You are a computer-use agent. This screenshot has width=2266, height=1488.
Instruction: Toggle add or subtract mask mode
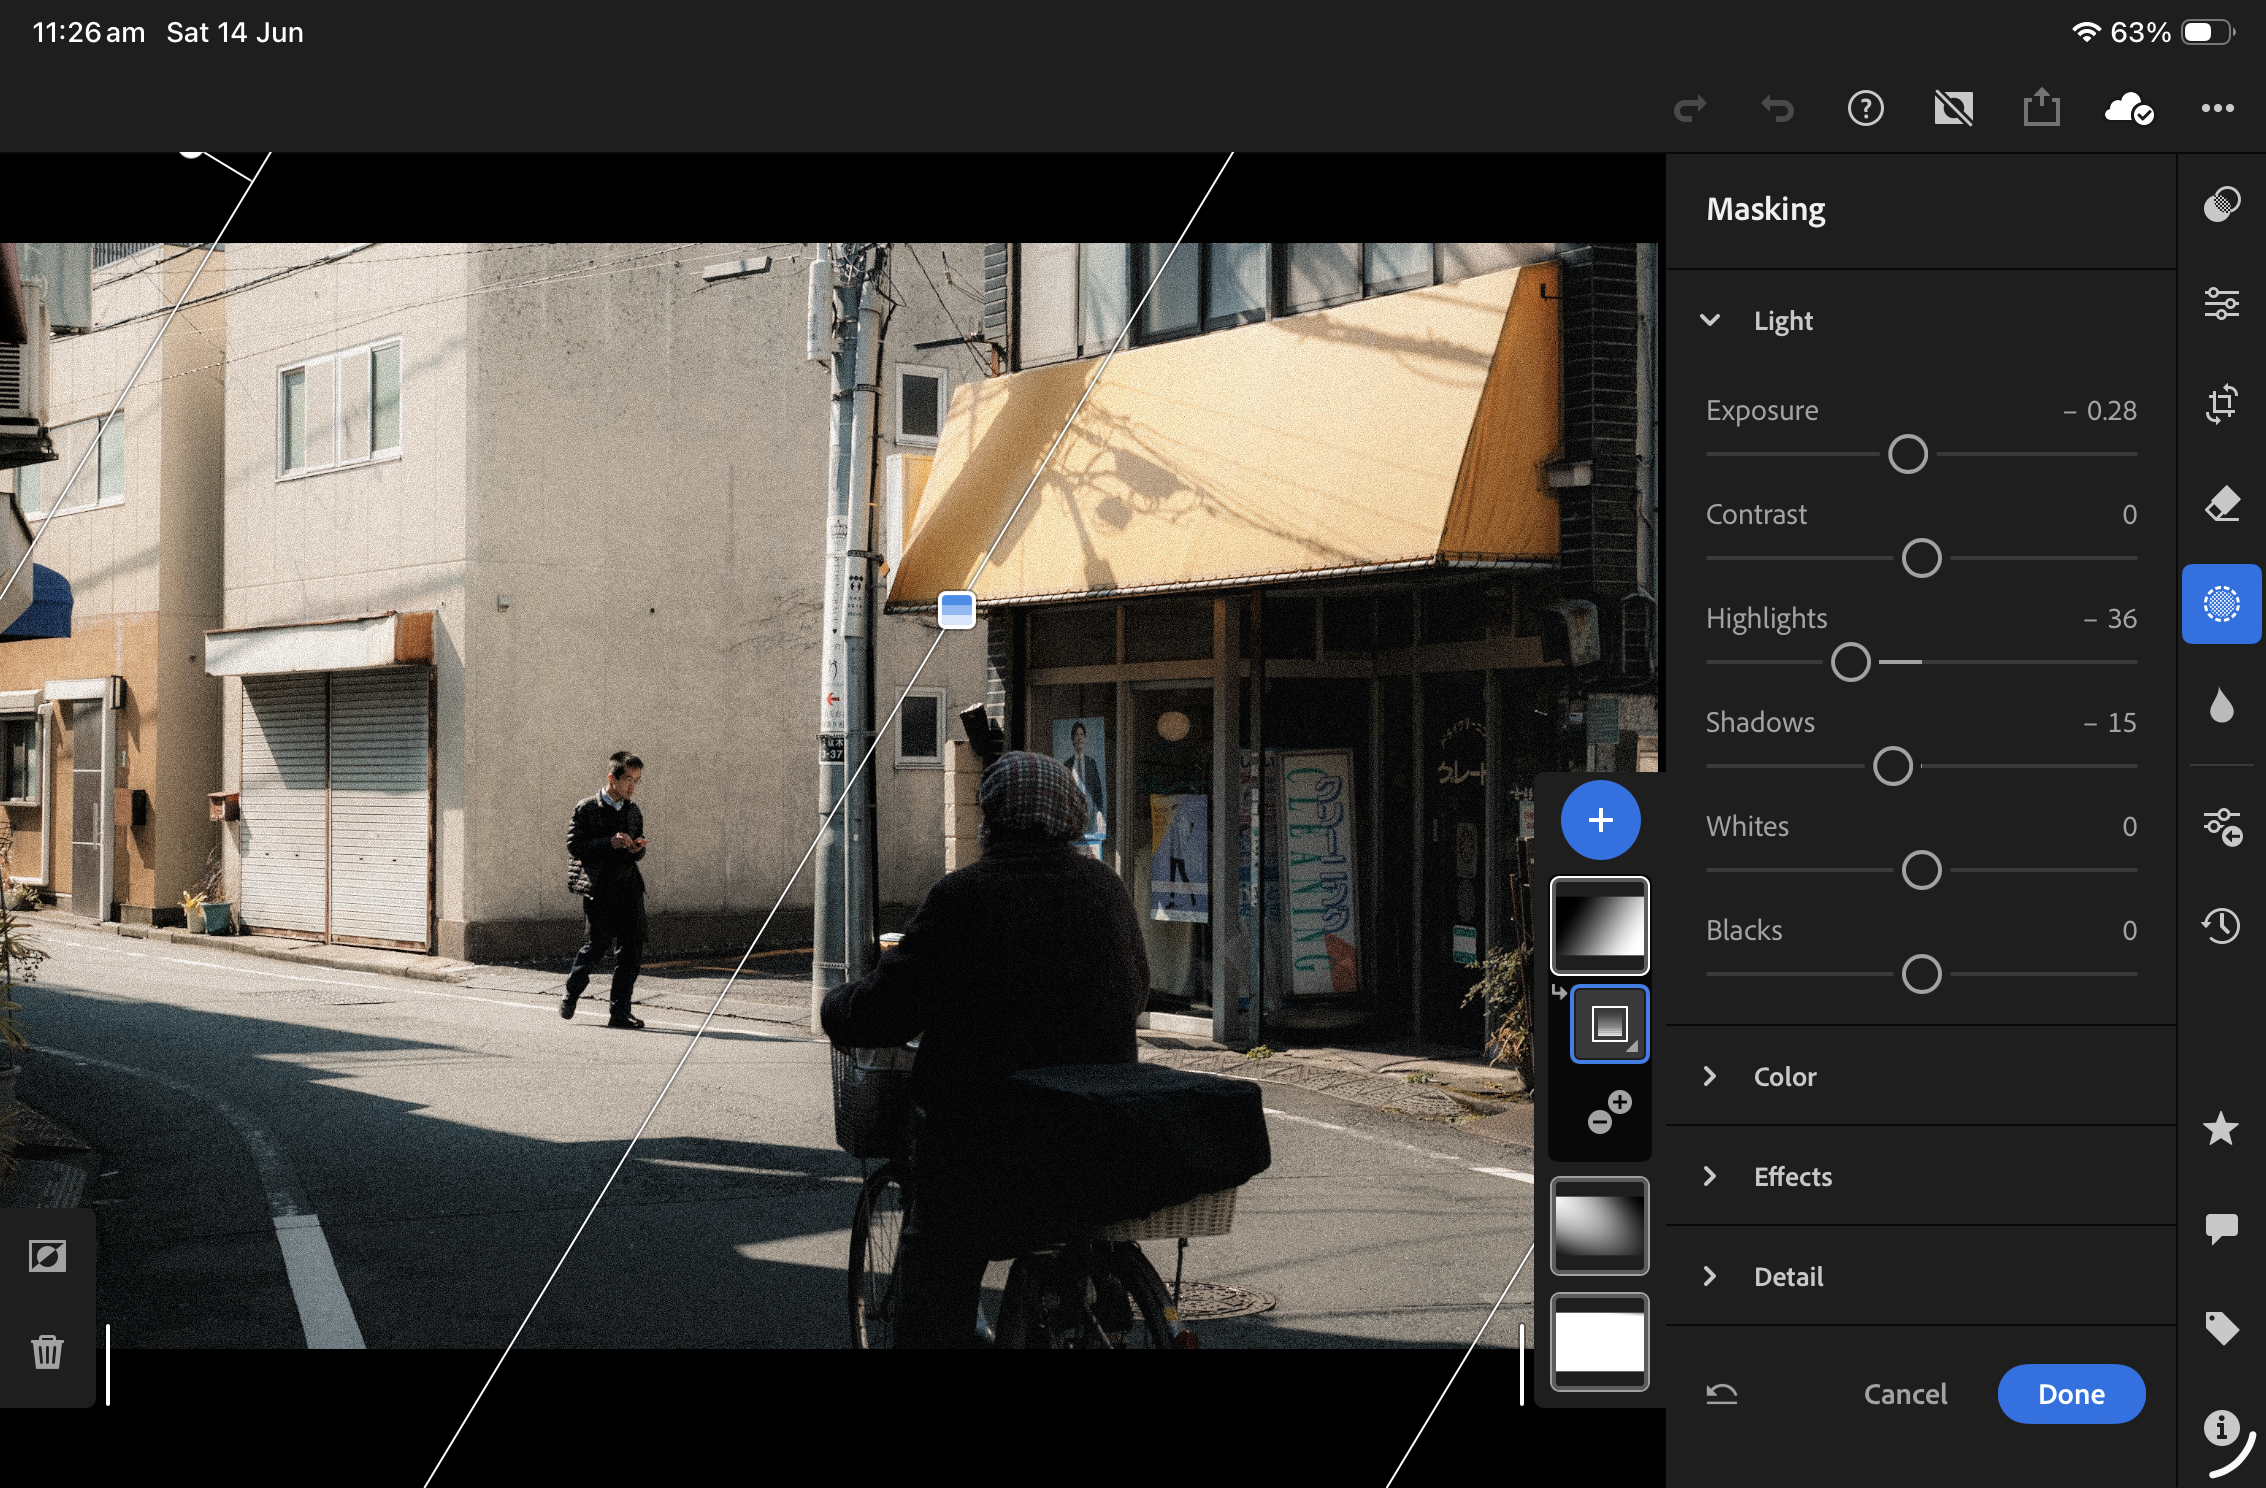(x=1609, y=1112)
